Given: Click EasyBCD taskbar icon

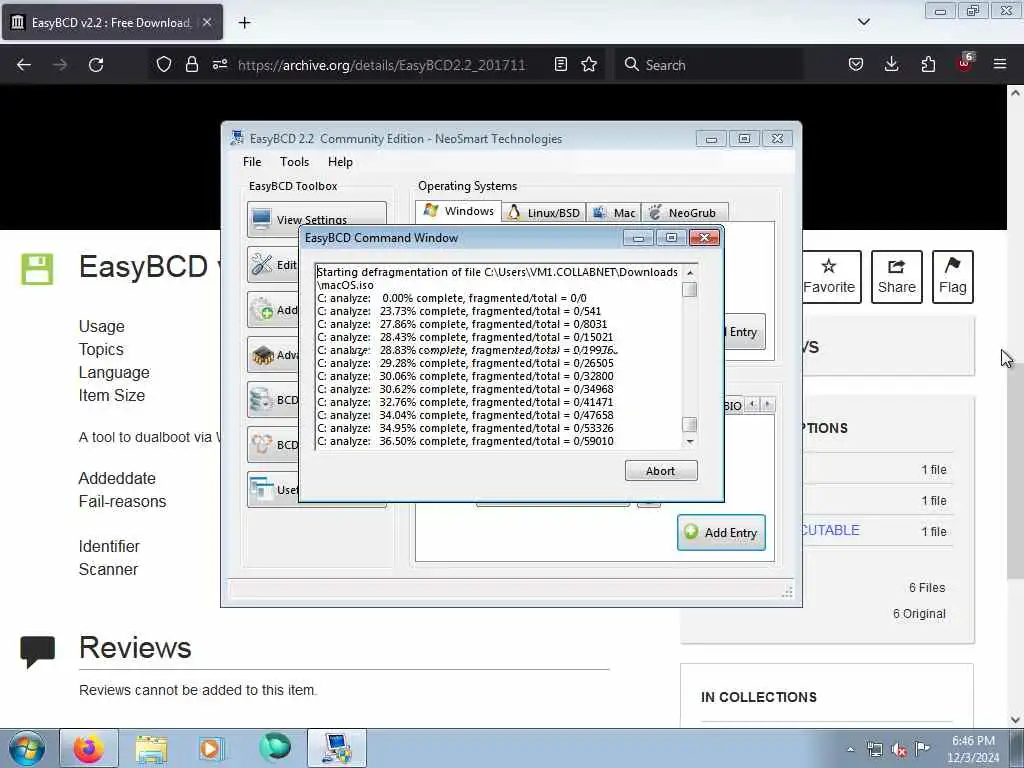Looking at the screenshot, I should point(337,748).
